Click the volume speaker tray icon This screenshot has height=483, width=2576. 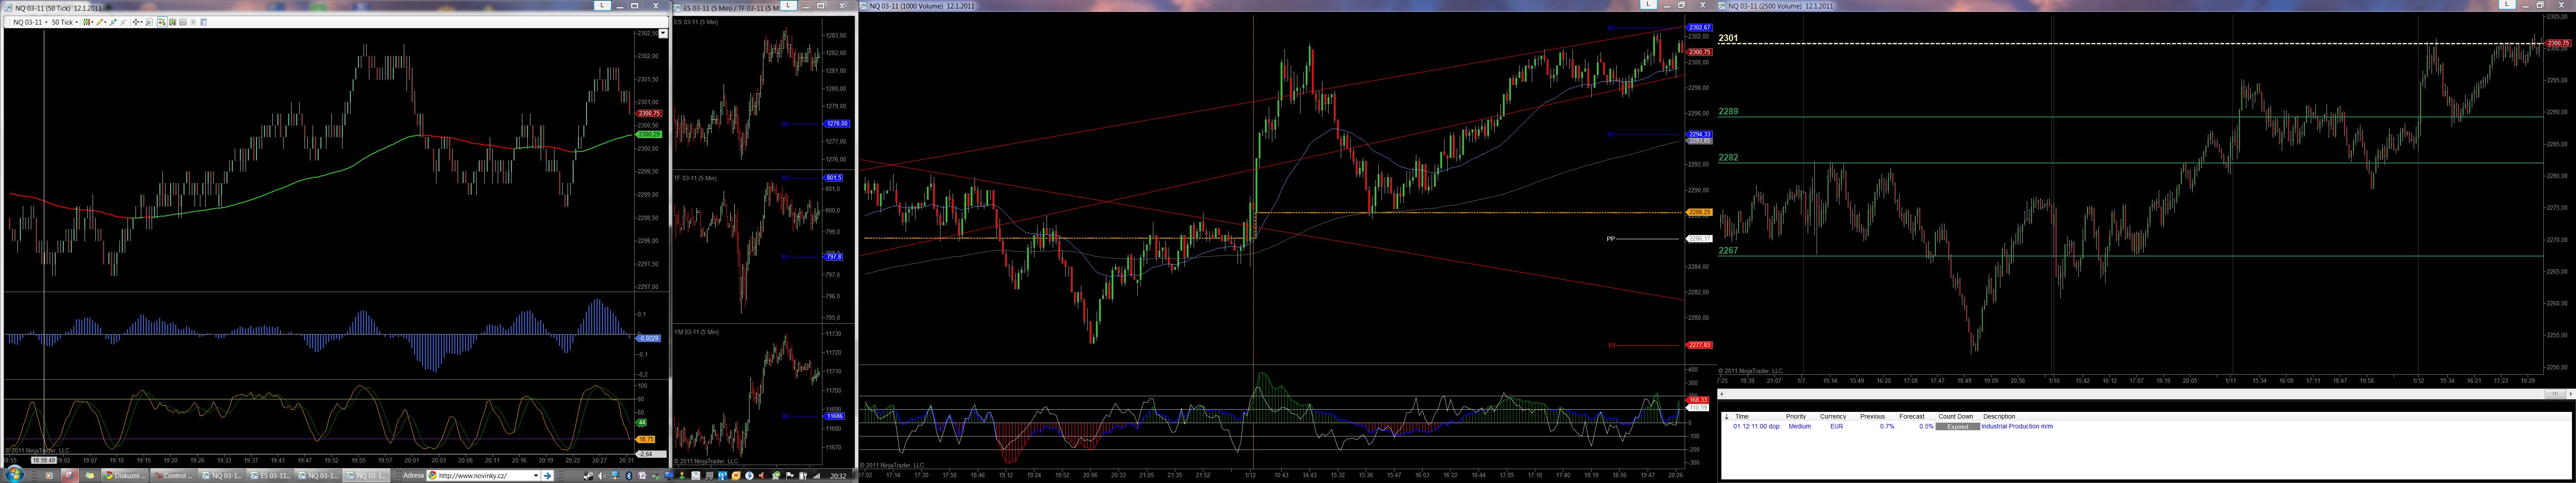point(601,476)
